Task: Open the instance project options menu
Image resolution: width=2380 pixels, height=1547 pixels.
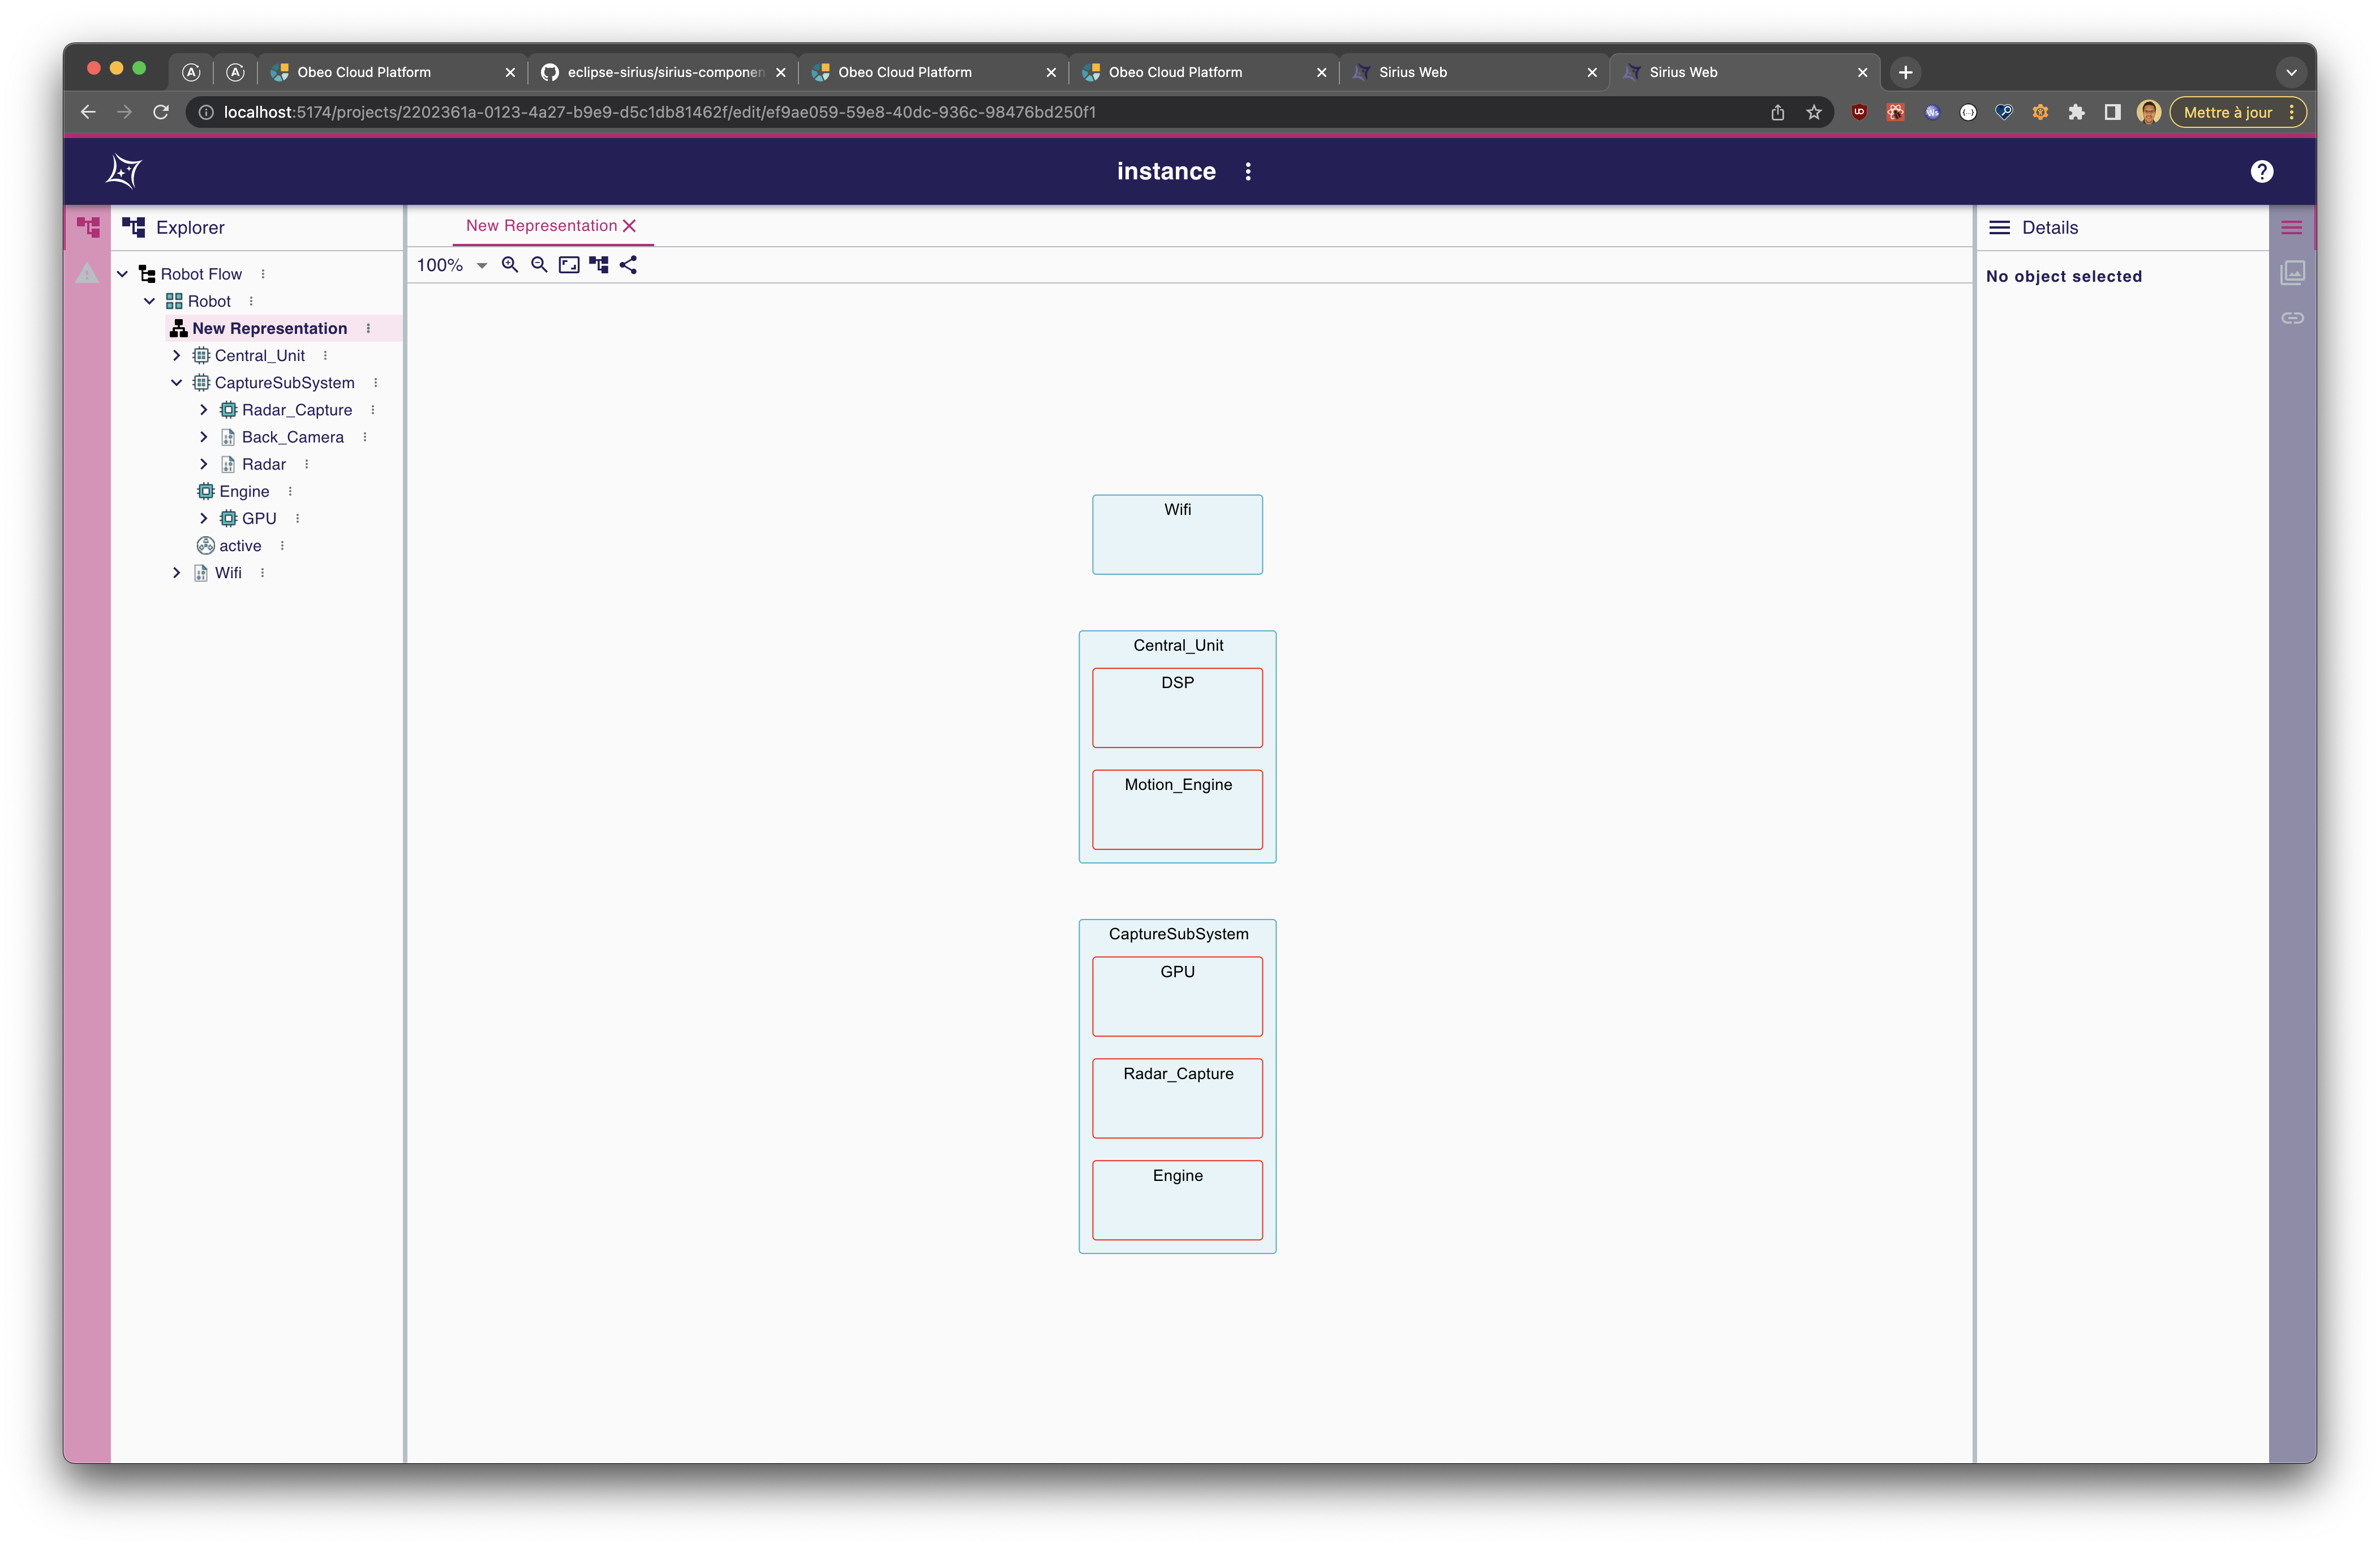Action: point(1247,171)
